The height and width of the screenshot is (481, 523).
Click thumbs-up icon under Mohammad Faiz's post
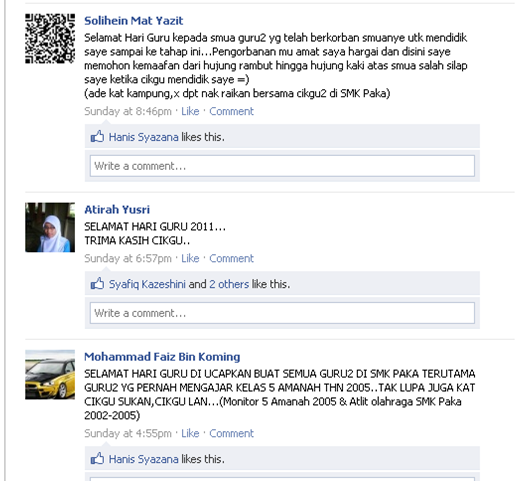[x=97, y=458]
